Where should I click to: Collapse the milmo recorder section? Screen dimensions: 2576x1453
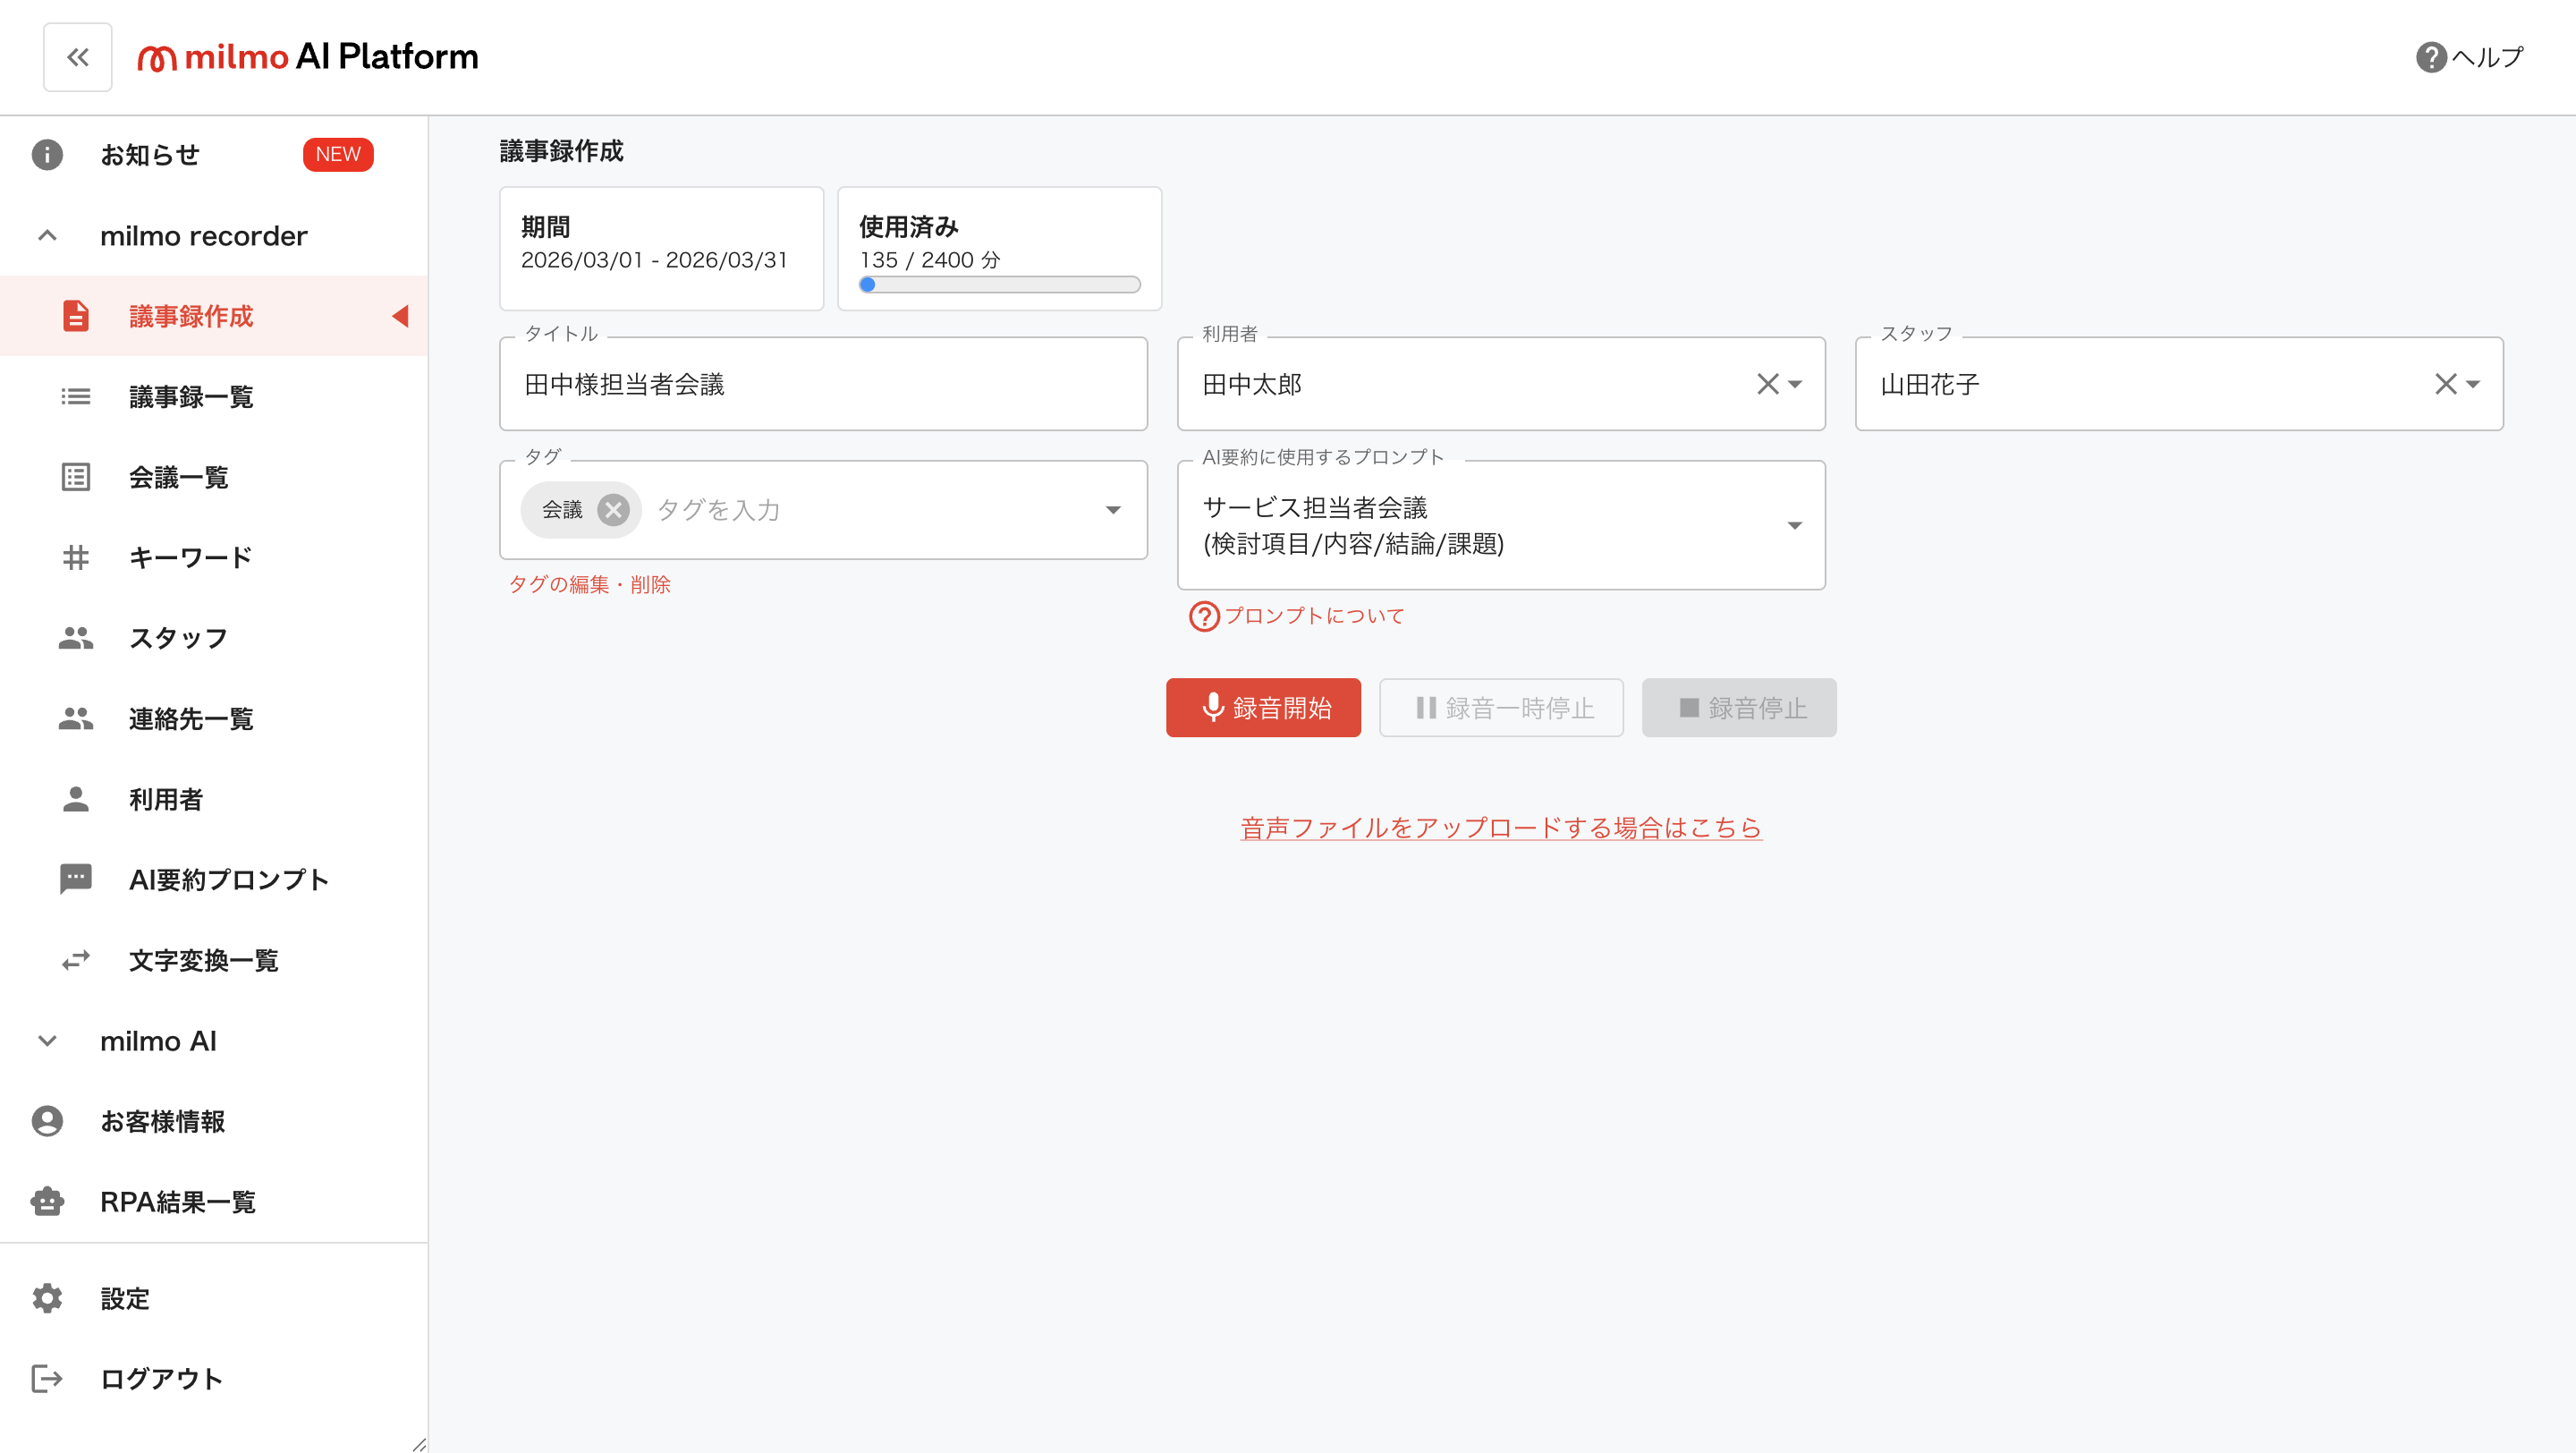pos(47,236)
